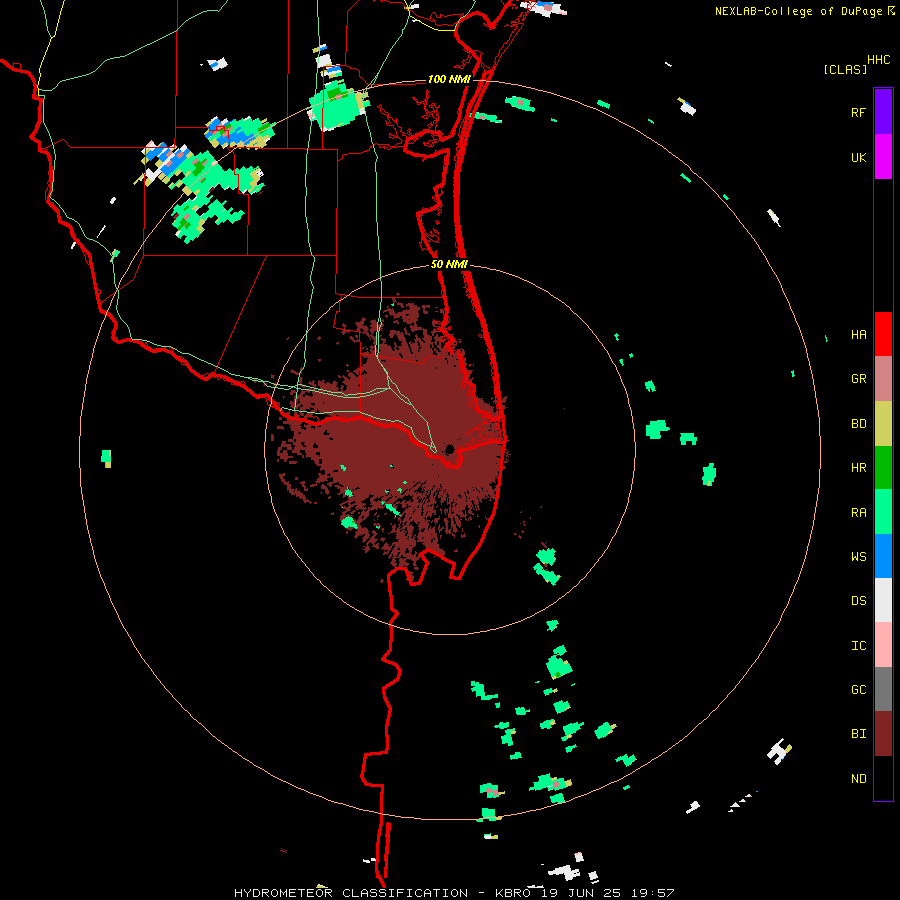
Task: Click the black radar site dot
Action: point(450,449)
